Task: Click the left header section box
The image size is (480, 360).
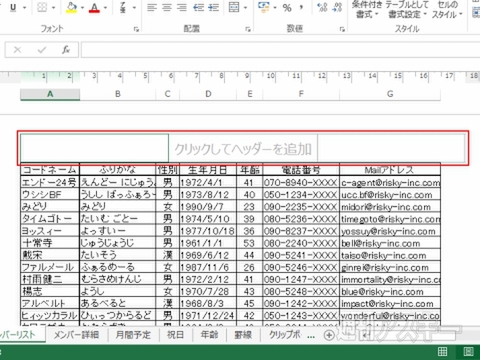Action: [94, 148]
